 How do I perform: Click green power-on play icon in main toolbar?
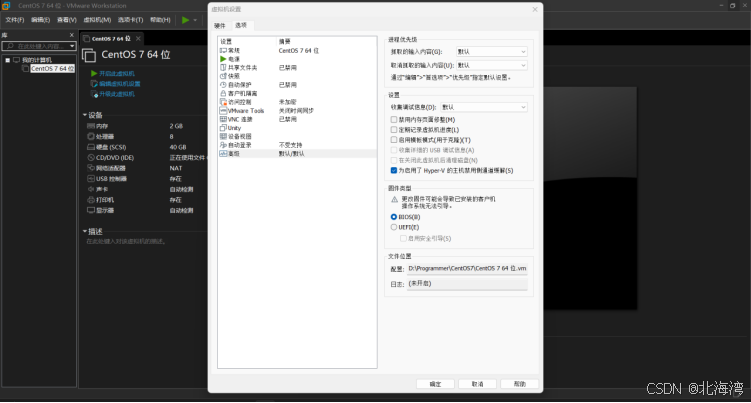pyautogui.click(x=185, y=20)
